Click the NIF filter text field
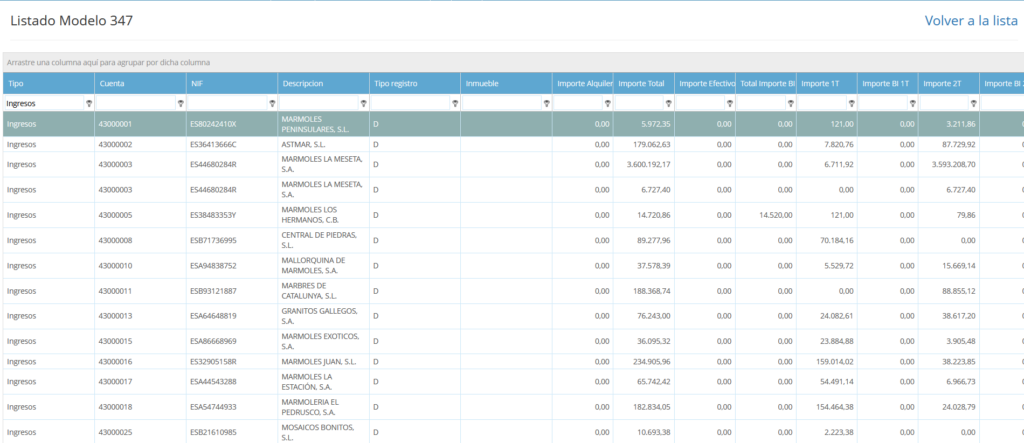This screenshot has height=443, width=1024. point(227,103)
